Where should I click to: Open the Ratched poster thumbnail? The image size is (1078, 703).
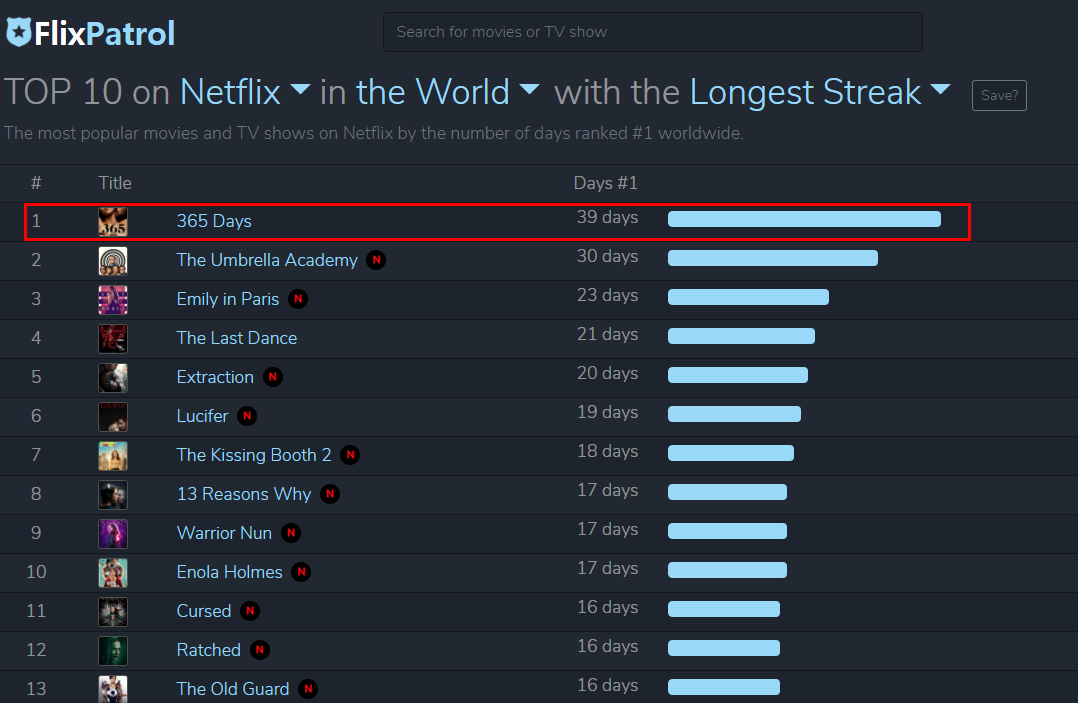point(113,651)
